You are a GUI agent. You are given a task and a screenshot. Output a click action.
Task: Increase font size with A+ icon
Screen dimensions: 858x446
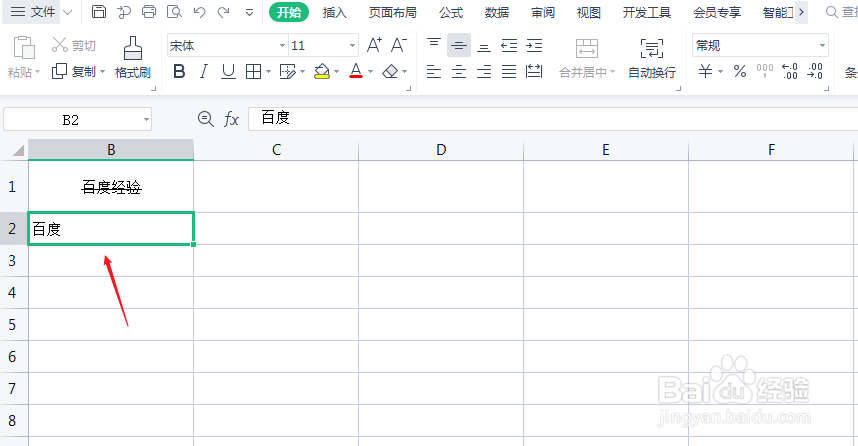374,45
